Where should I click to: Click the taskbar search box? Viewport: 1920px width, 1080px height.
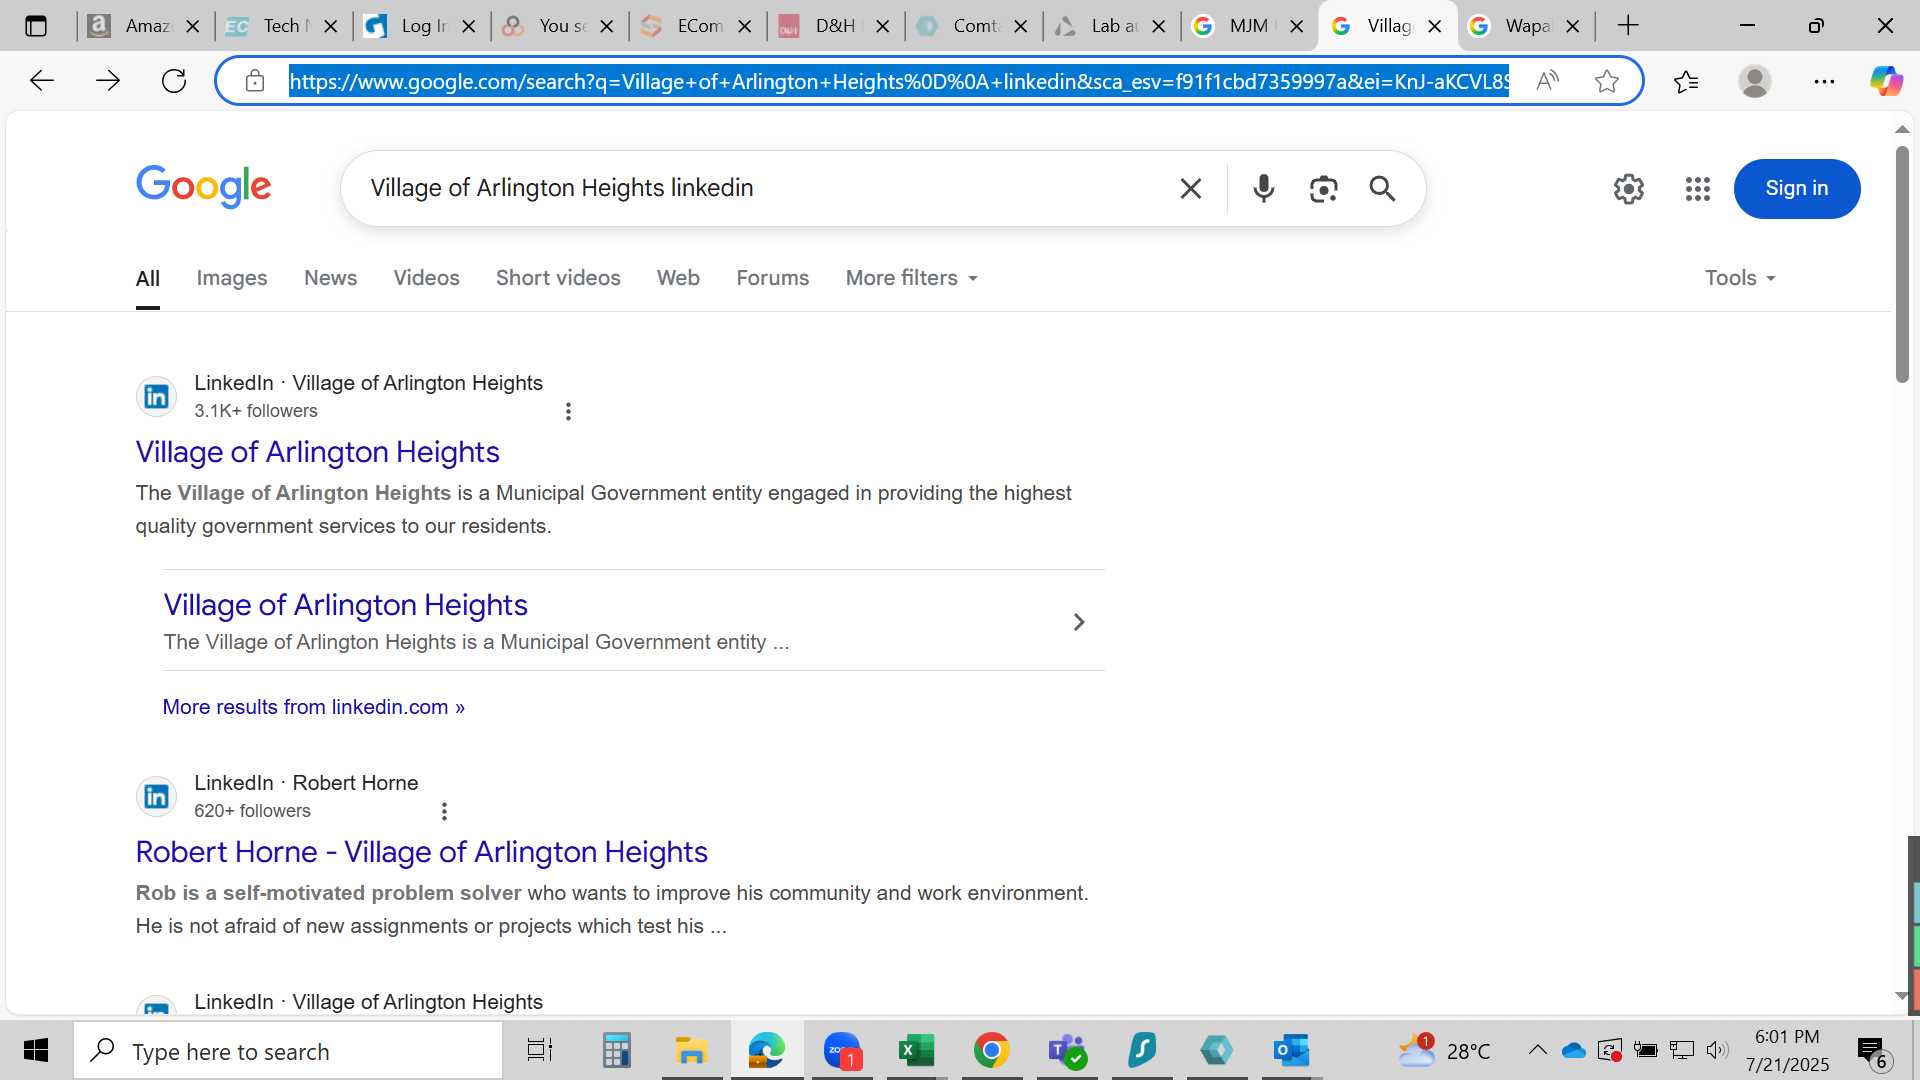point(288,1051)
